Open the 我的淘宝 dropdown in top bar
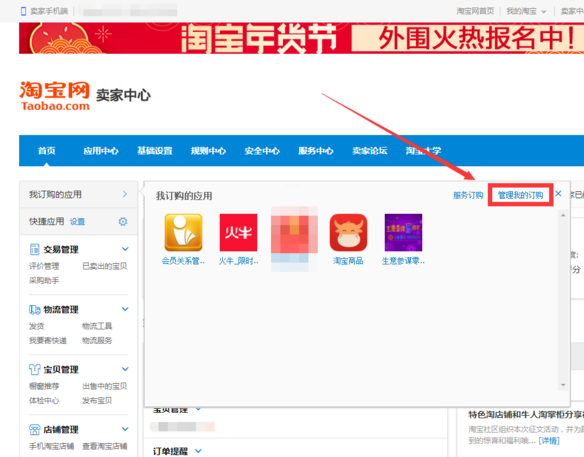Image resolution: width=584 pixels, height=457 pixels. click(x=526, y=11)
